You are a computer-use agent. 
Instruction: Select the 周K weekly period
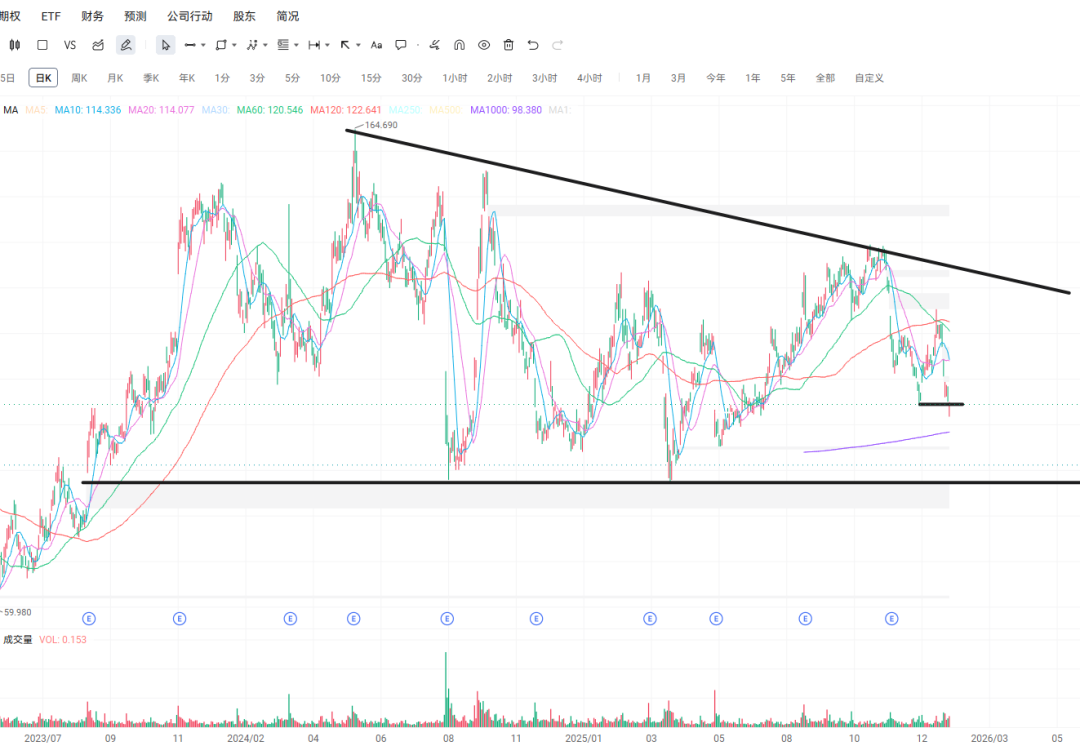coord(78,78)
